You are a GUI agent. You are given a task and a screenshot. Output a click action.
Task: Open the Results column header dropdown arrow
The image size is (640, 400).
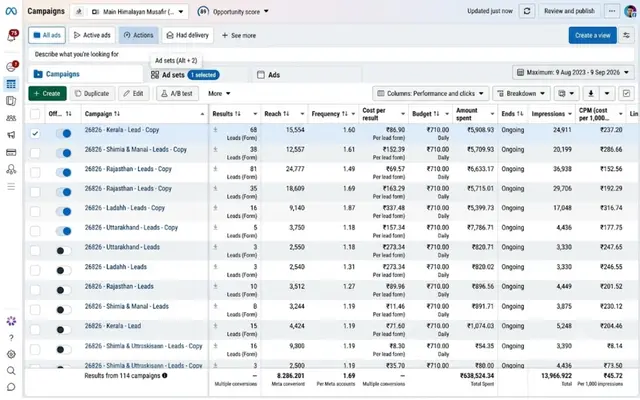[255, 114]
